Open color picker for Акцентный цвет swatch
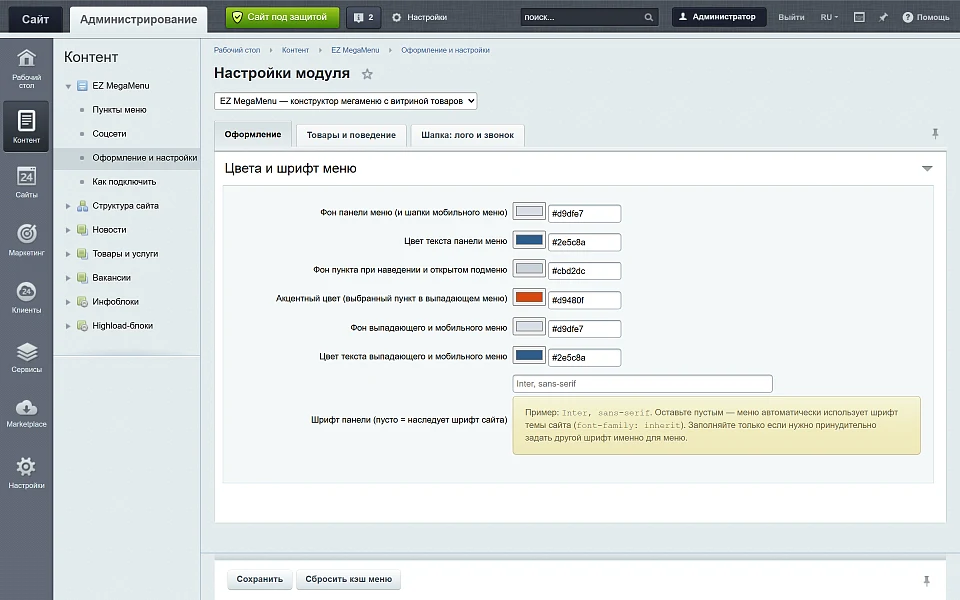Viewport: 960px width, 600px height. point(529,298)
